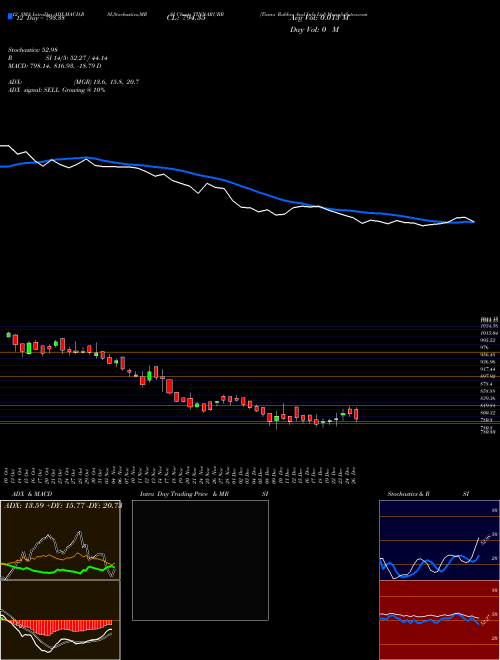500x660 pixels.
Task: Click the blue SMA legend square
Action: (x=10, y=16)
